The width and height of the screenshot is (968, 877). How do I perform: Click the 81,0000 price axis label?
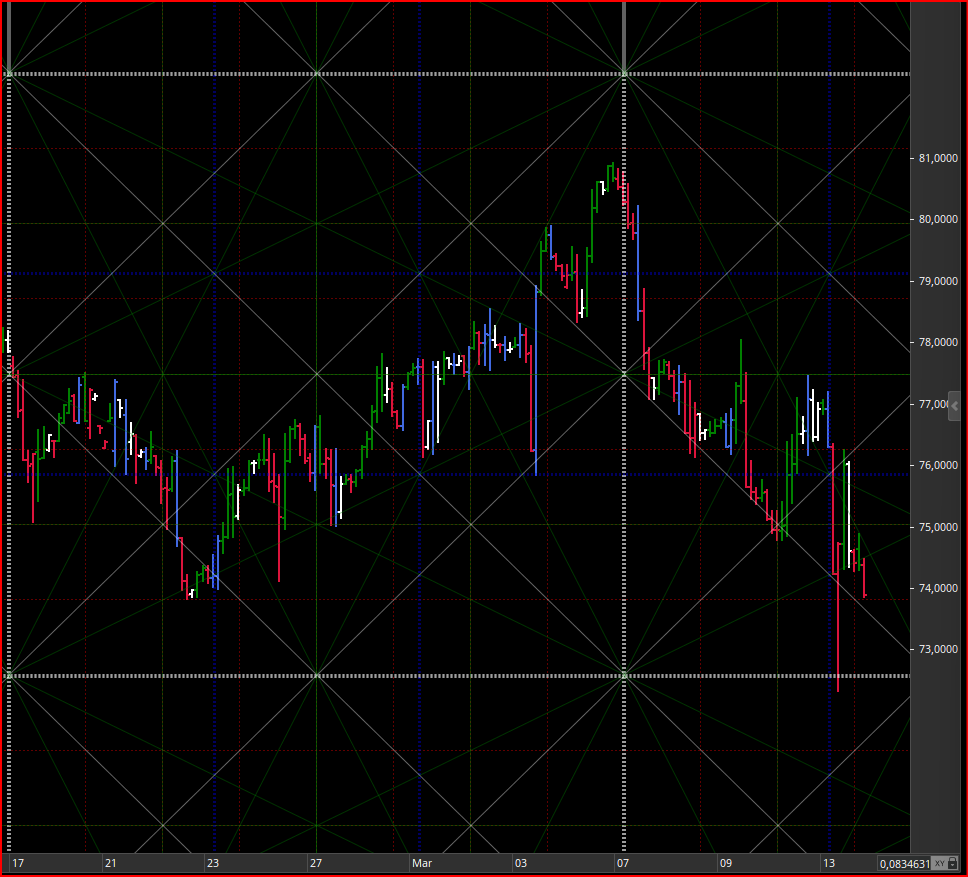pos(938,159)
